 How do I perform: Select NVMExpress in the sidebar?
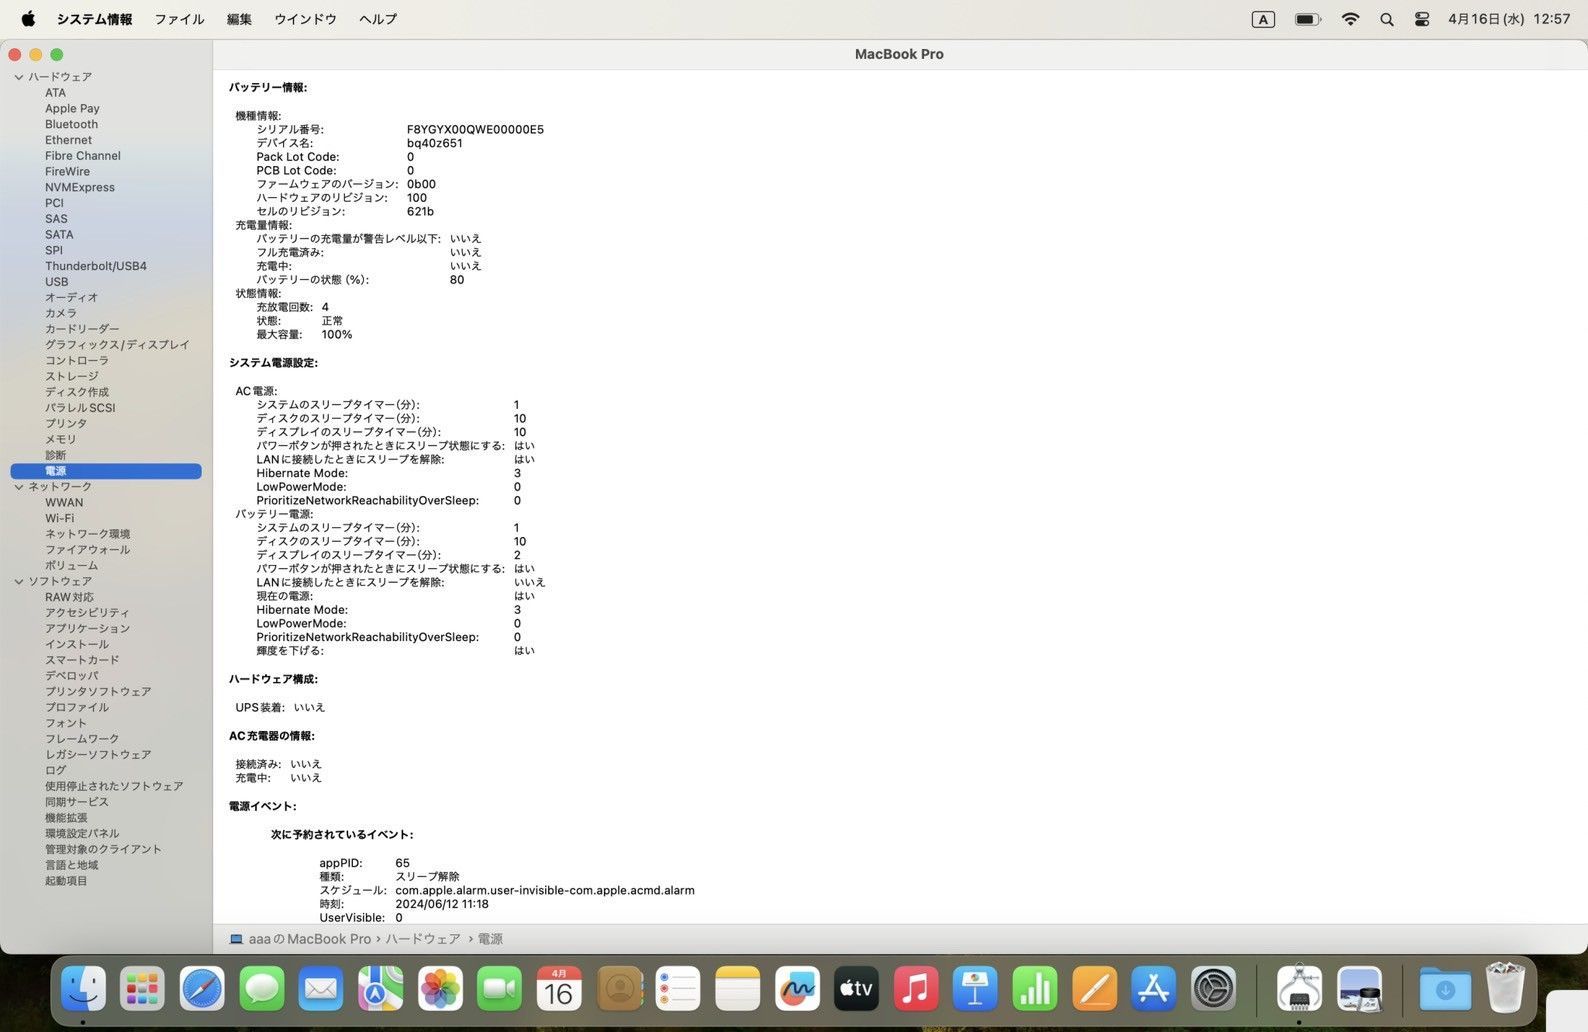click(x=79, y=187)
